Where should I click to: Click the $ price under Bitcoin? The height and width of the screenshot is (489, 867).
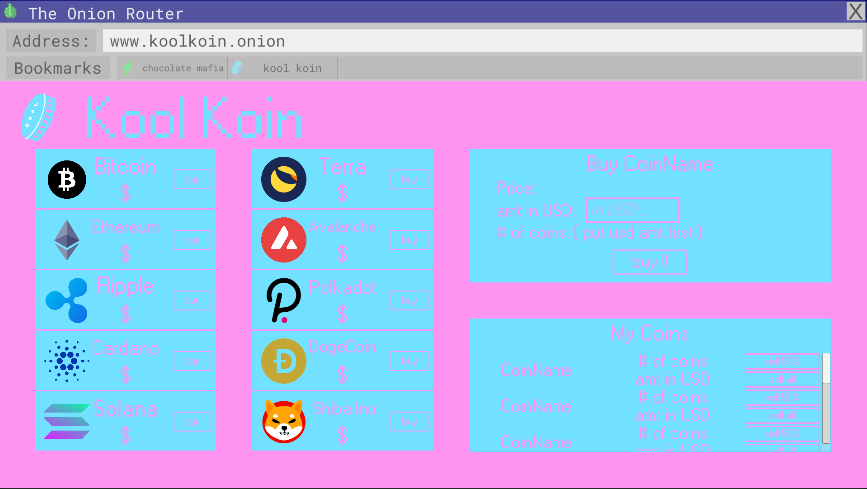tap(126, 193)
